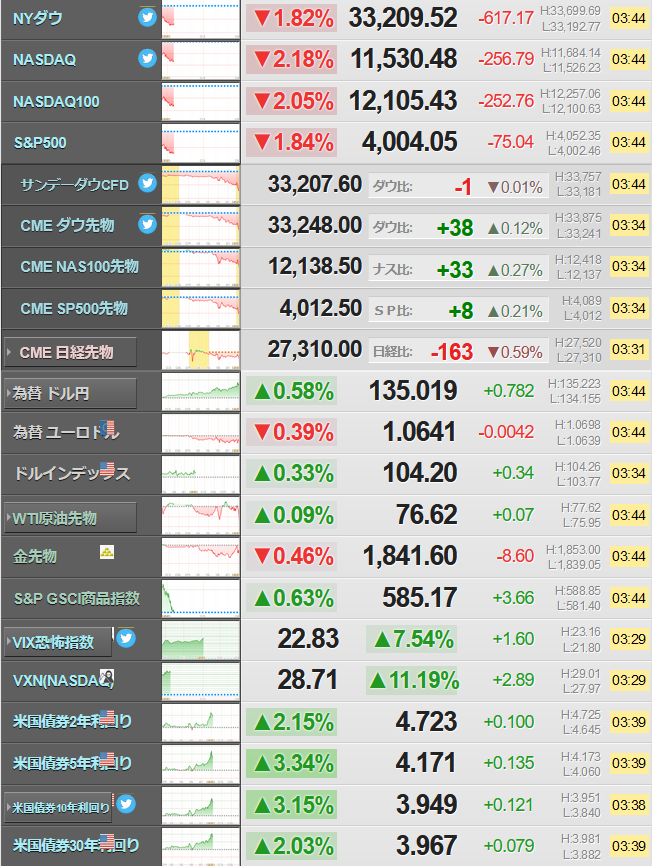
Task: Expand the VIX恐怖指数 button
Action: 58,642
